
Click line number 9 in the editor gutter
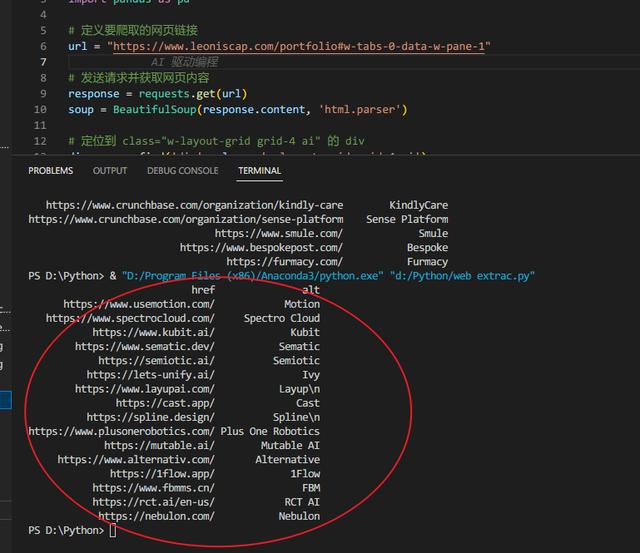(x=43, y=93)
